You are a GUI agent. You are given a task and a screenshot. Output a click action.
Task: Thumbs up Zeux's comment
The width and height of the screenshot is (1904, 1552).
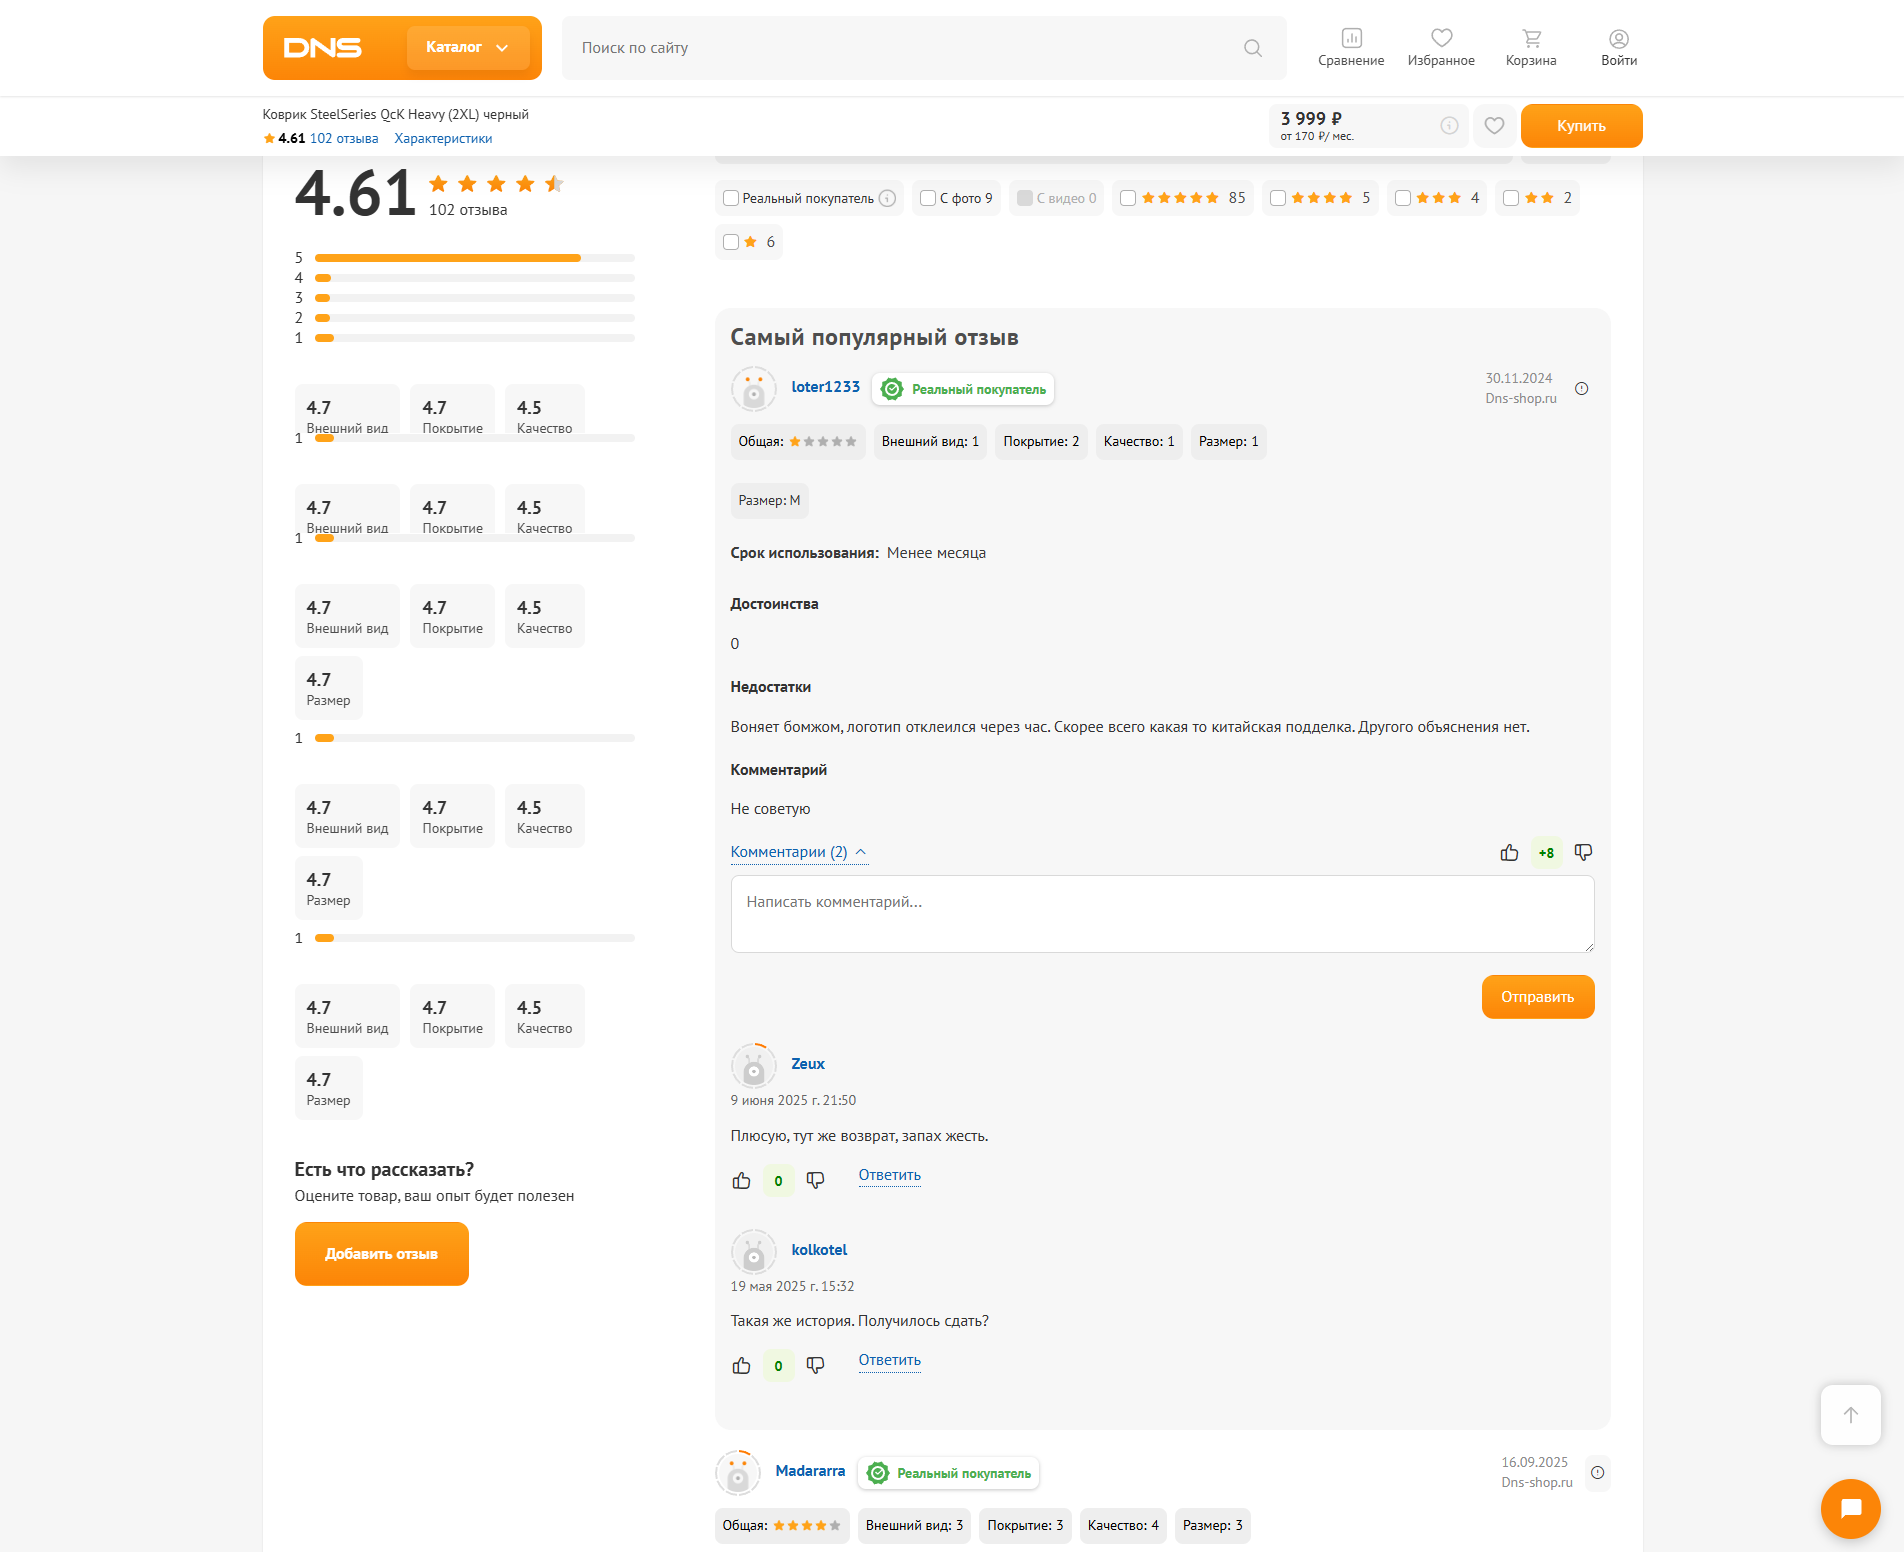(x=741, y=1181)
